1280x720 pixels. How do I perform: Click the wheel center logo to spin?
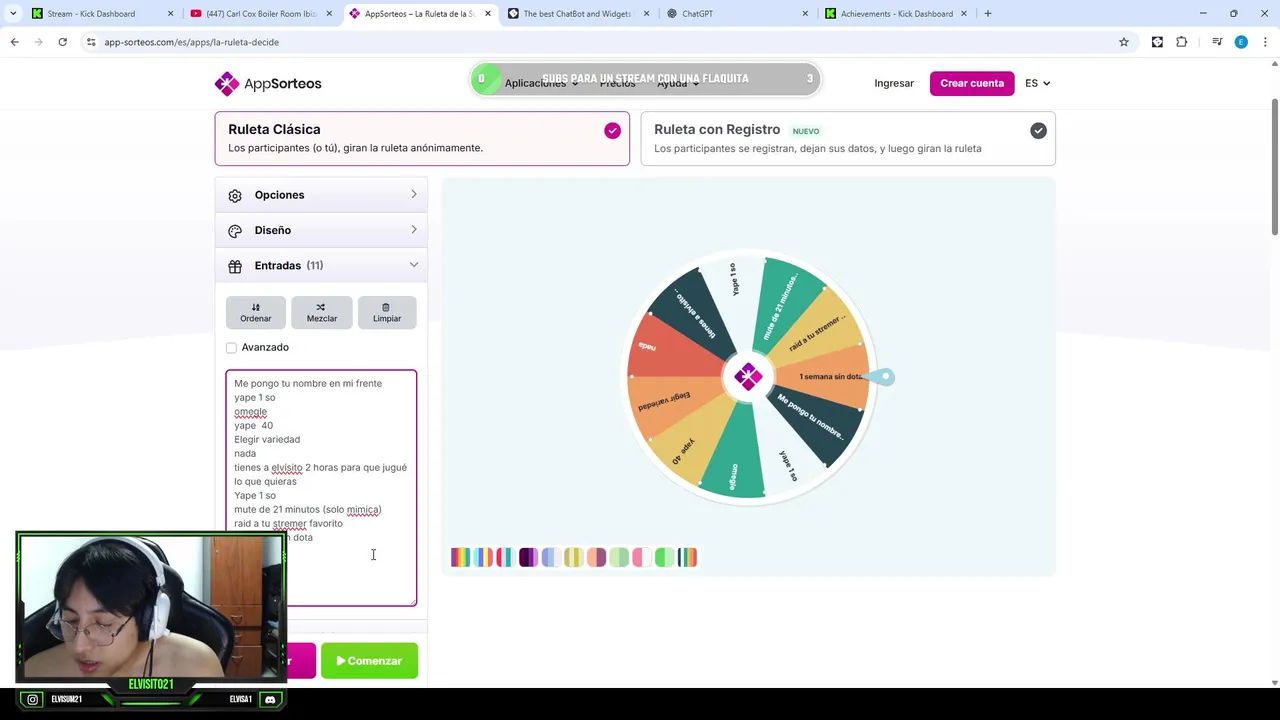point(748,376)
